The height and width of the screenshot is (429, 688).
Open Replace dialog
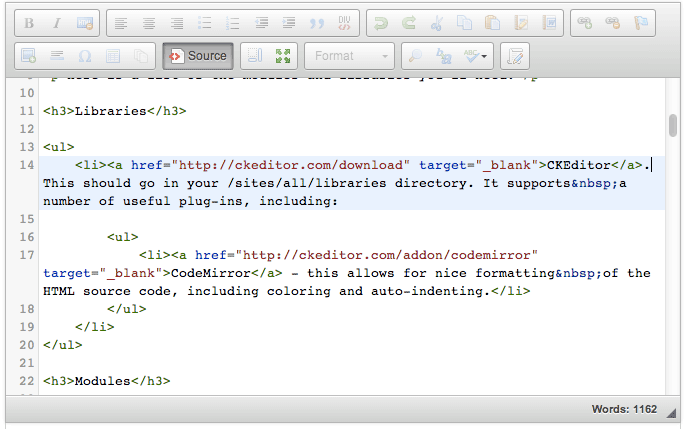coord(443,56)
